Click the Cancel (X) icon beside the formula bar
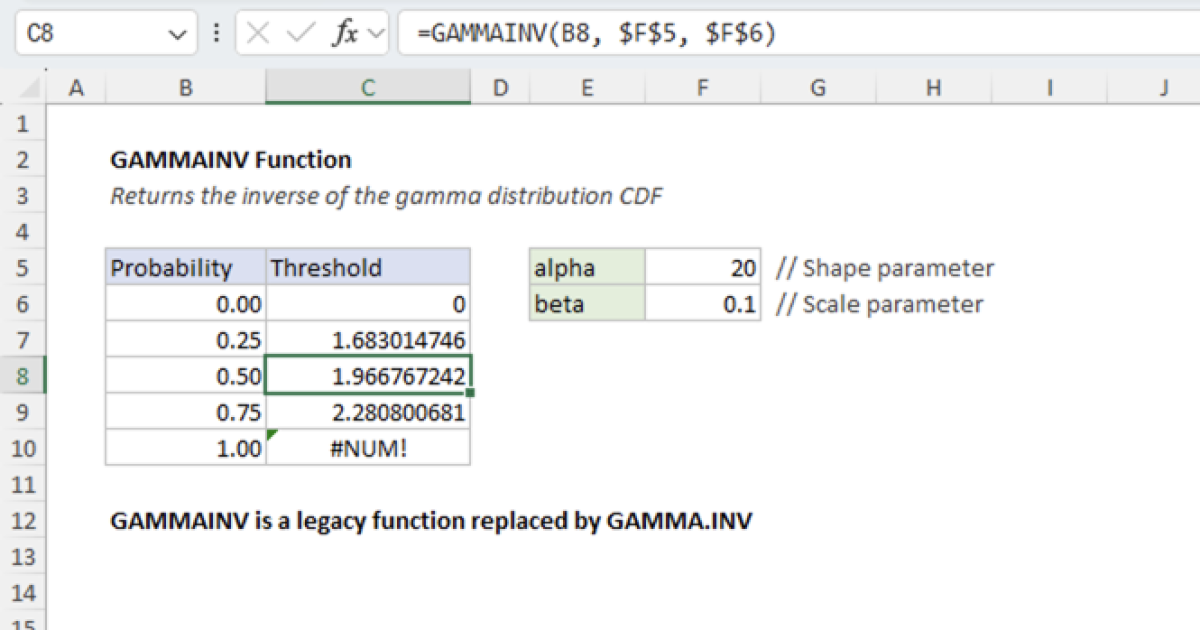This screenshot has width=1200, height=630. [257, 33]
